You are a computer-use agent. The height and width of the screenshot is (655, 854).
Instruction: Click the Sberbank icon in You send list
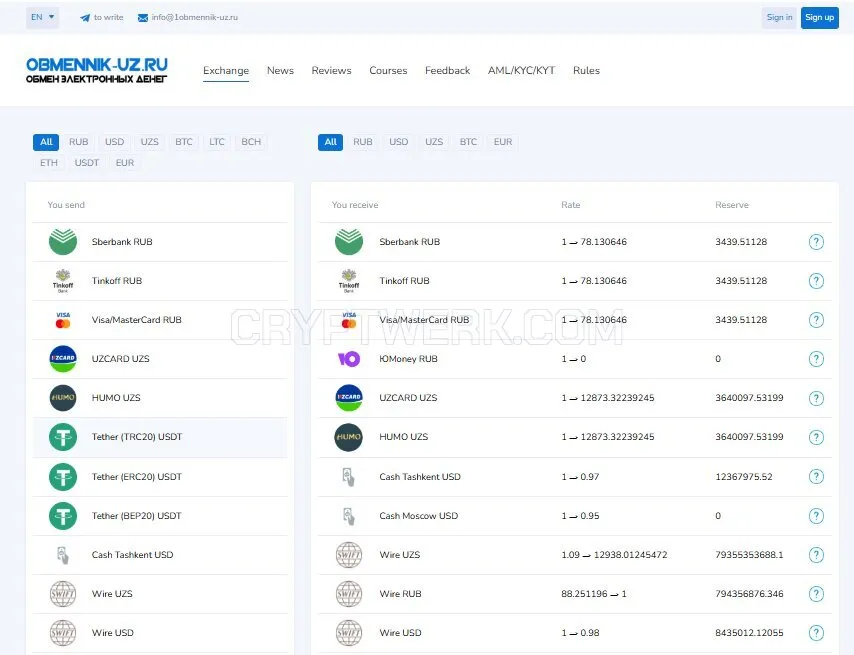pyautogui.click(x=63, y=242)
